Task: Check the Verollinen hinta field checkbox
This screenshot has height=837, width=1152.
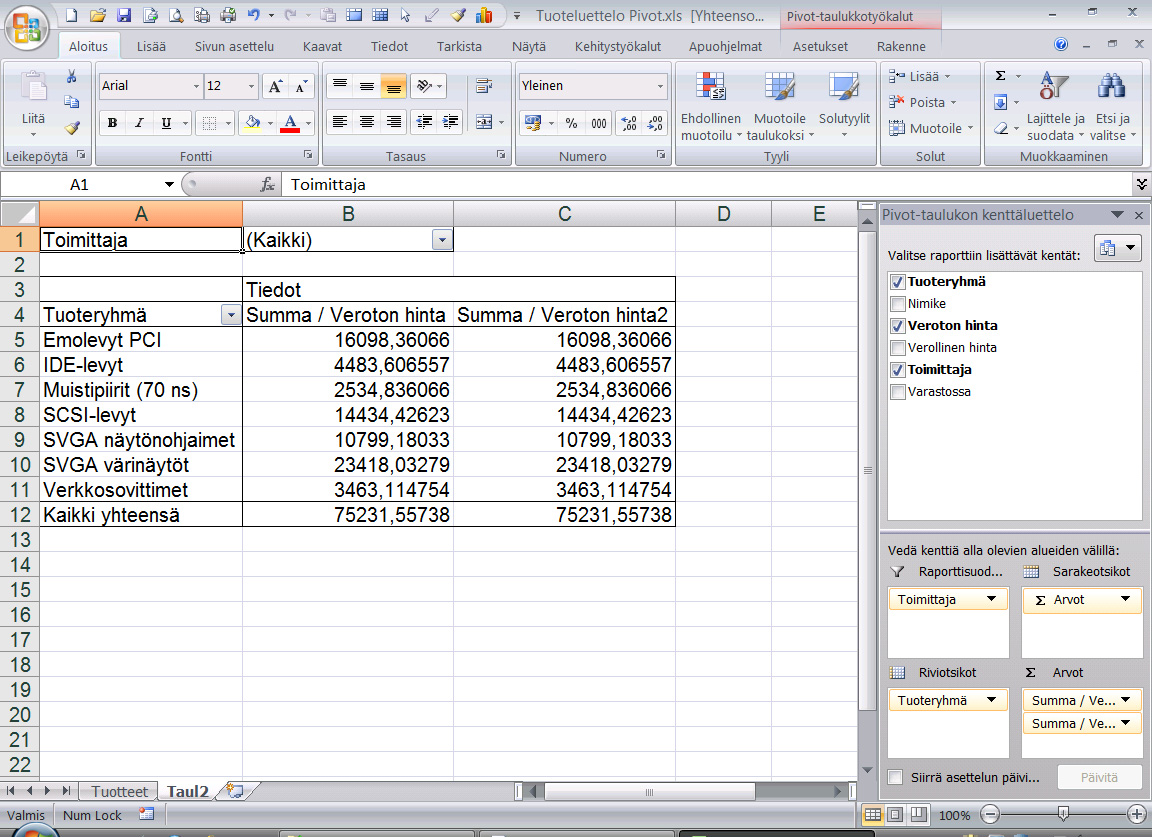Action: [897, 348]
